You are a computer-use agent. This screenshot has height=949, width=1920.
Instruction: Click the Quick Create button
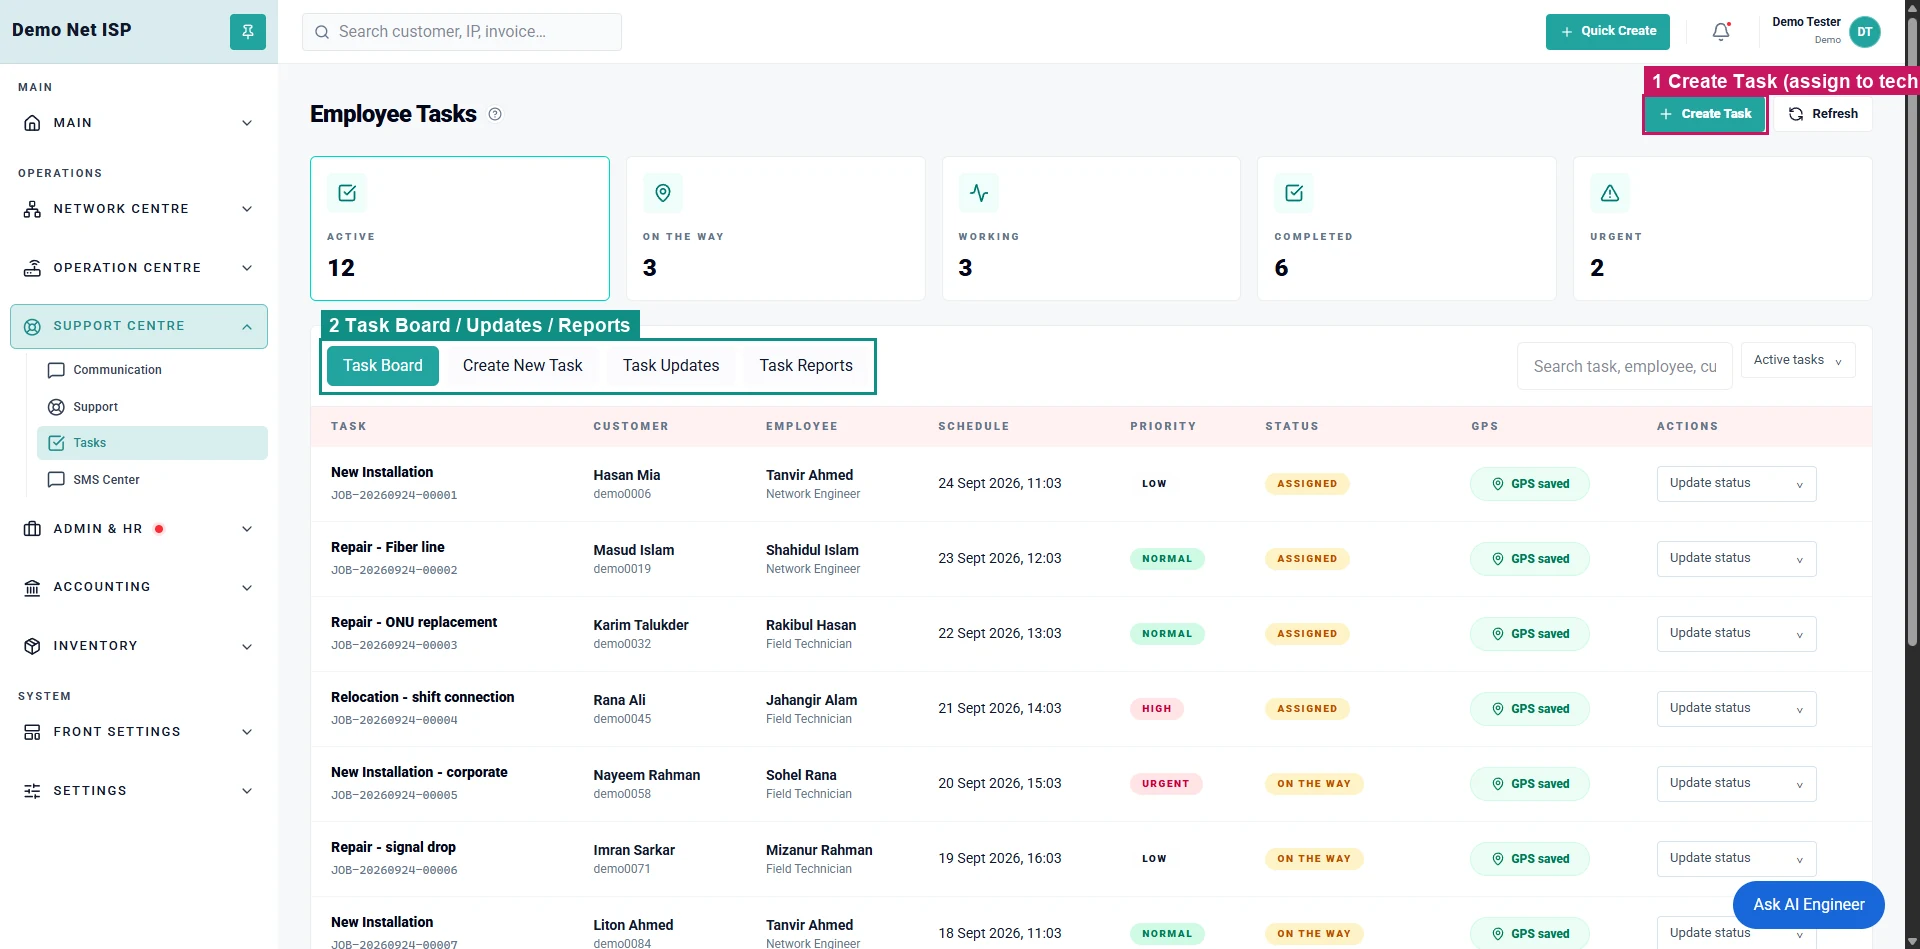click(x=1608, y=32)
